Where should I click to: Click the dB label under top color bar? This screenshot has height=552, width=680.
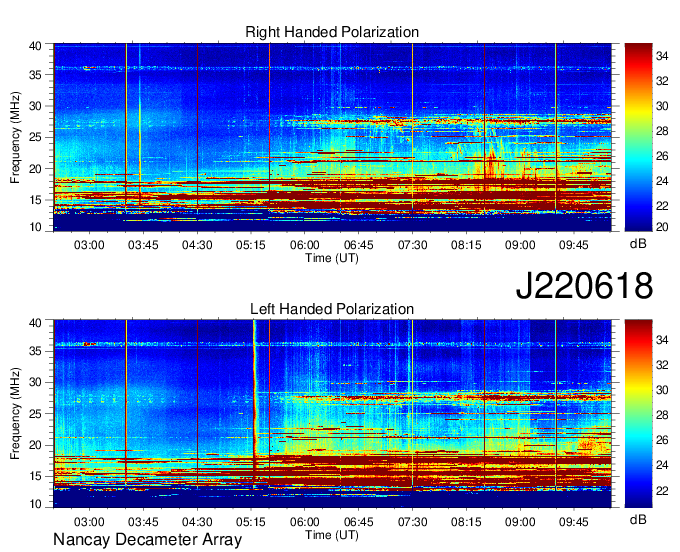[x=638, y=244]
